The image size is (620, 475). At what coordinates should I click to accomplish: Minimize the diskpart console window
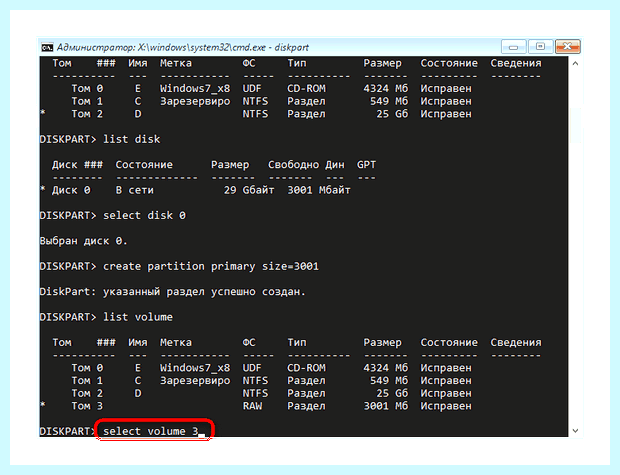pos(513,47)
